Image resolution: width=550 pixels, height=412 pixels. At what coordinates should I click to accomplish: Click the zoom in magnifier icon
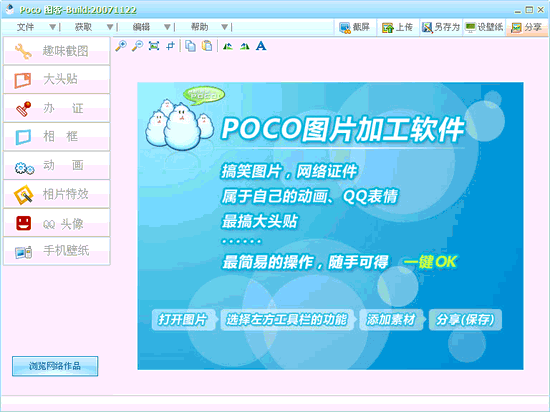121,46
